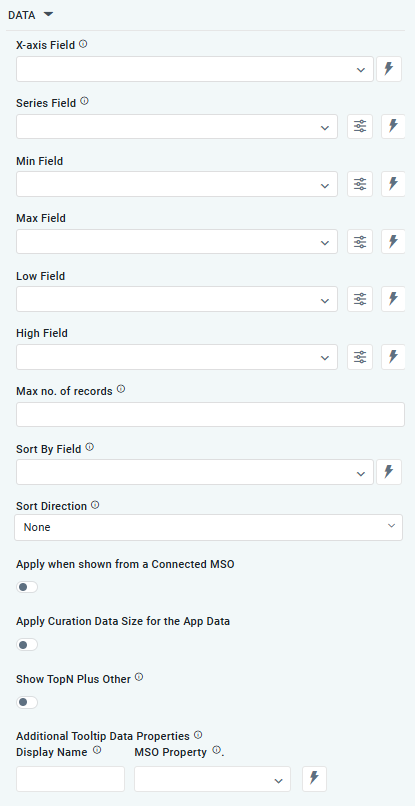Screen dimensions: 415x806
Task: Click the Display Name text field
Action: 70,779
